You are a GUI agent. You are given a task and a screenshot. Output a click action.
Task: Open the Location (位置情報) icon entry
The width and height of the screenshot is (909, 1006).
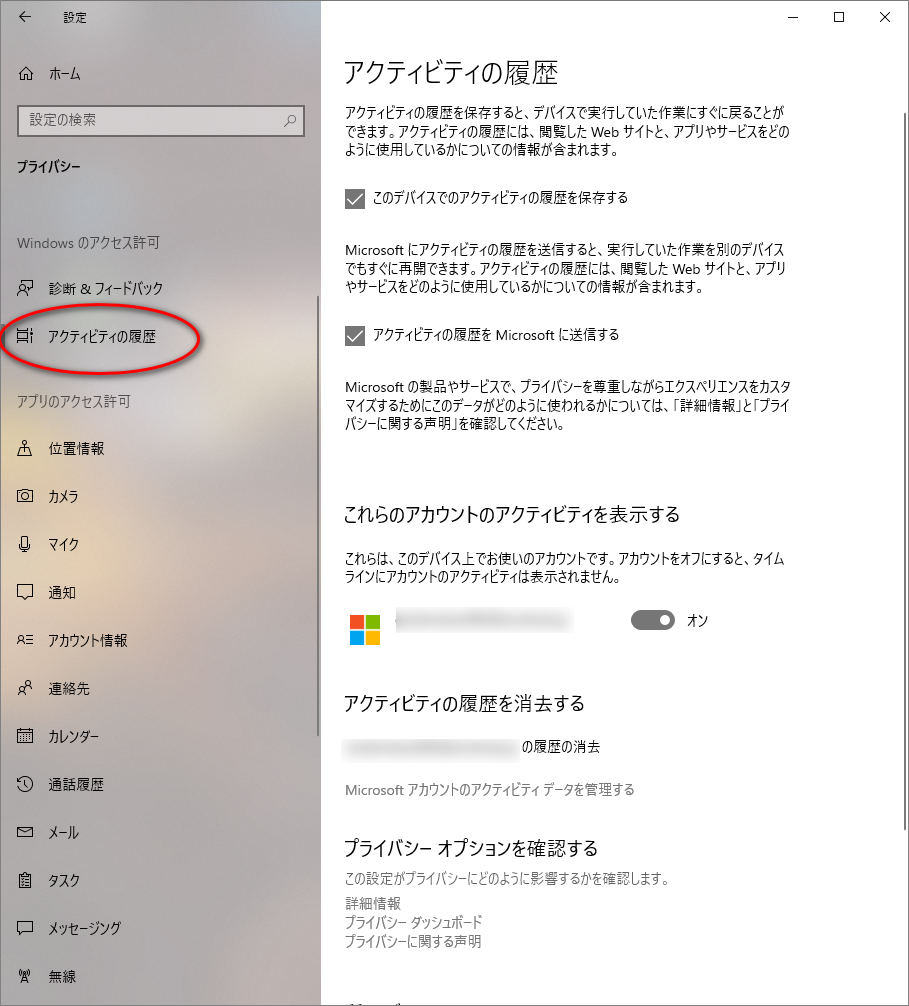coord(27,449)
